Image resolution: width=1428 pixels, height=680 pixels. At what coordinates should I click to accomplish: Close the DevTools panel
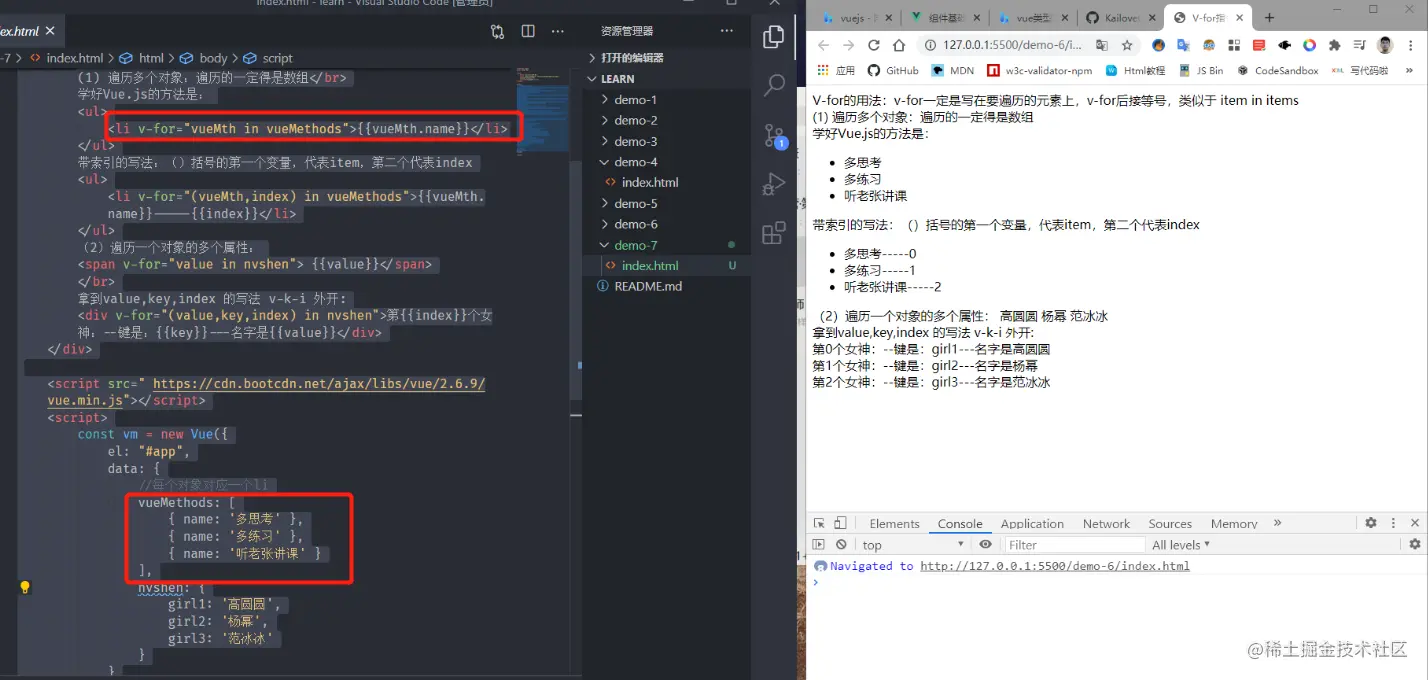[1414, 523]
